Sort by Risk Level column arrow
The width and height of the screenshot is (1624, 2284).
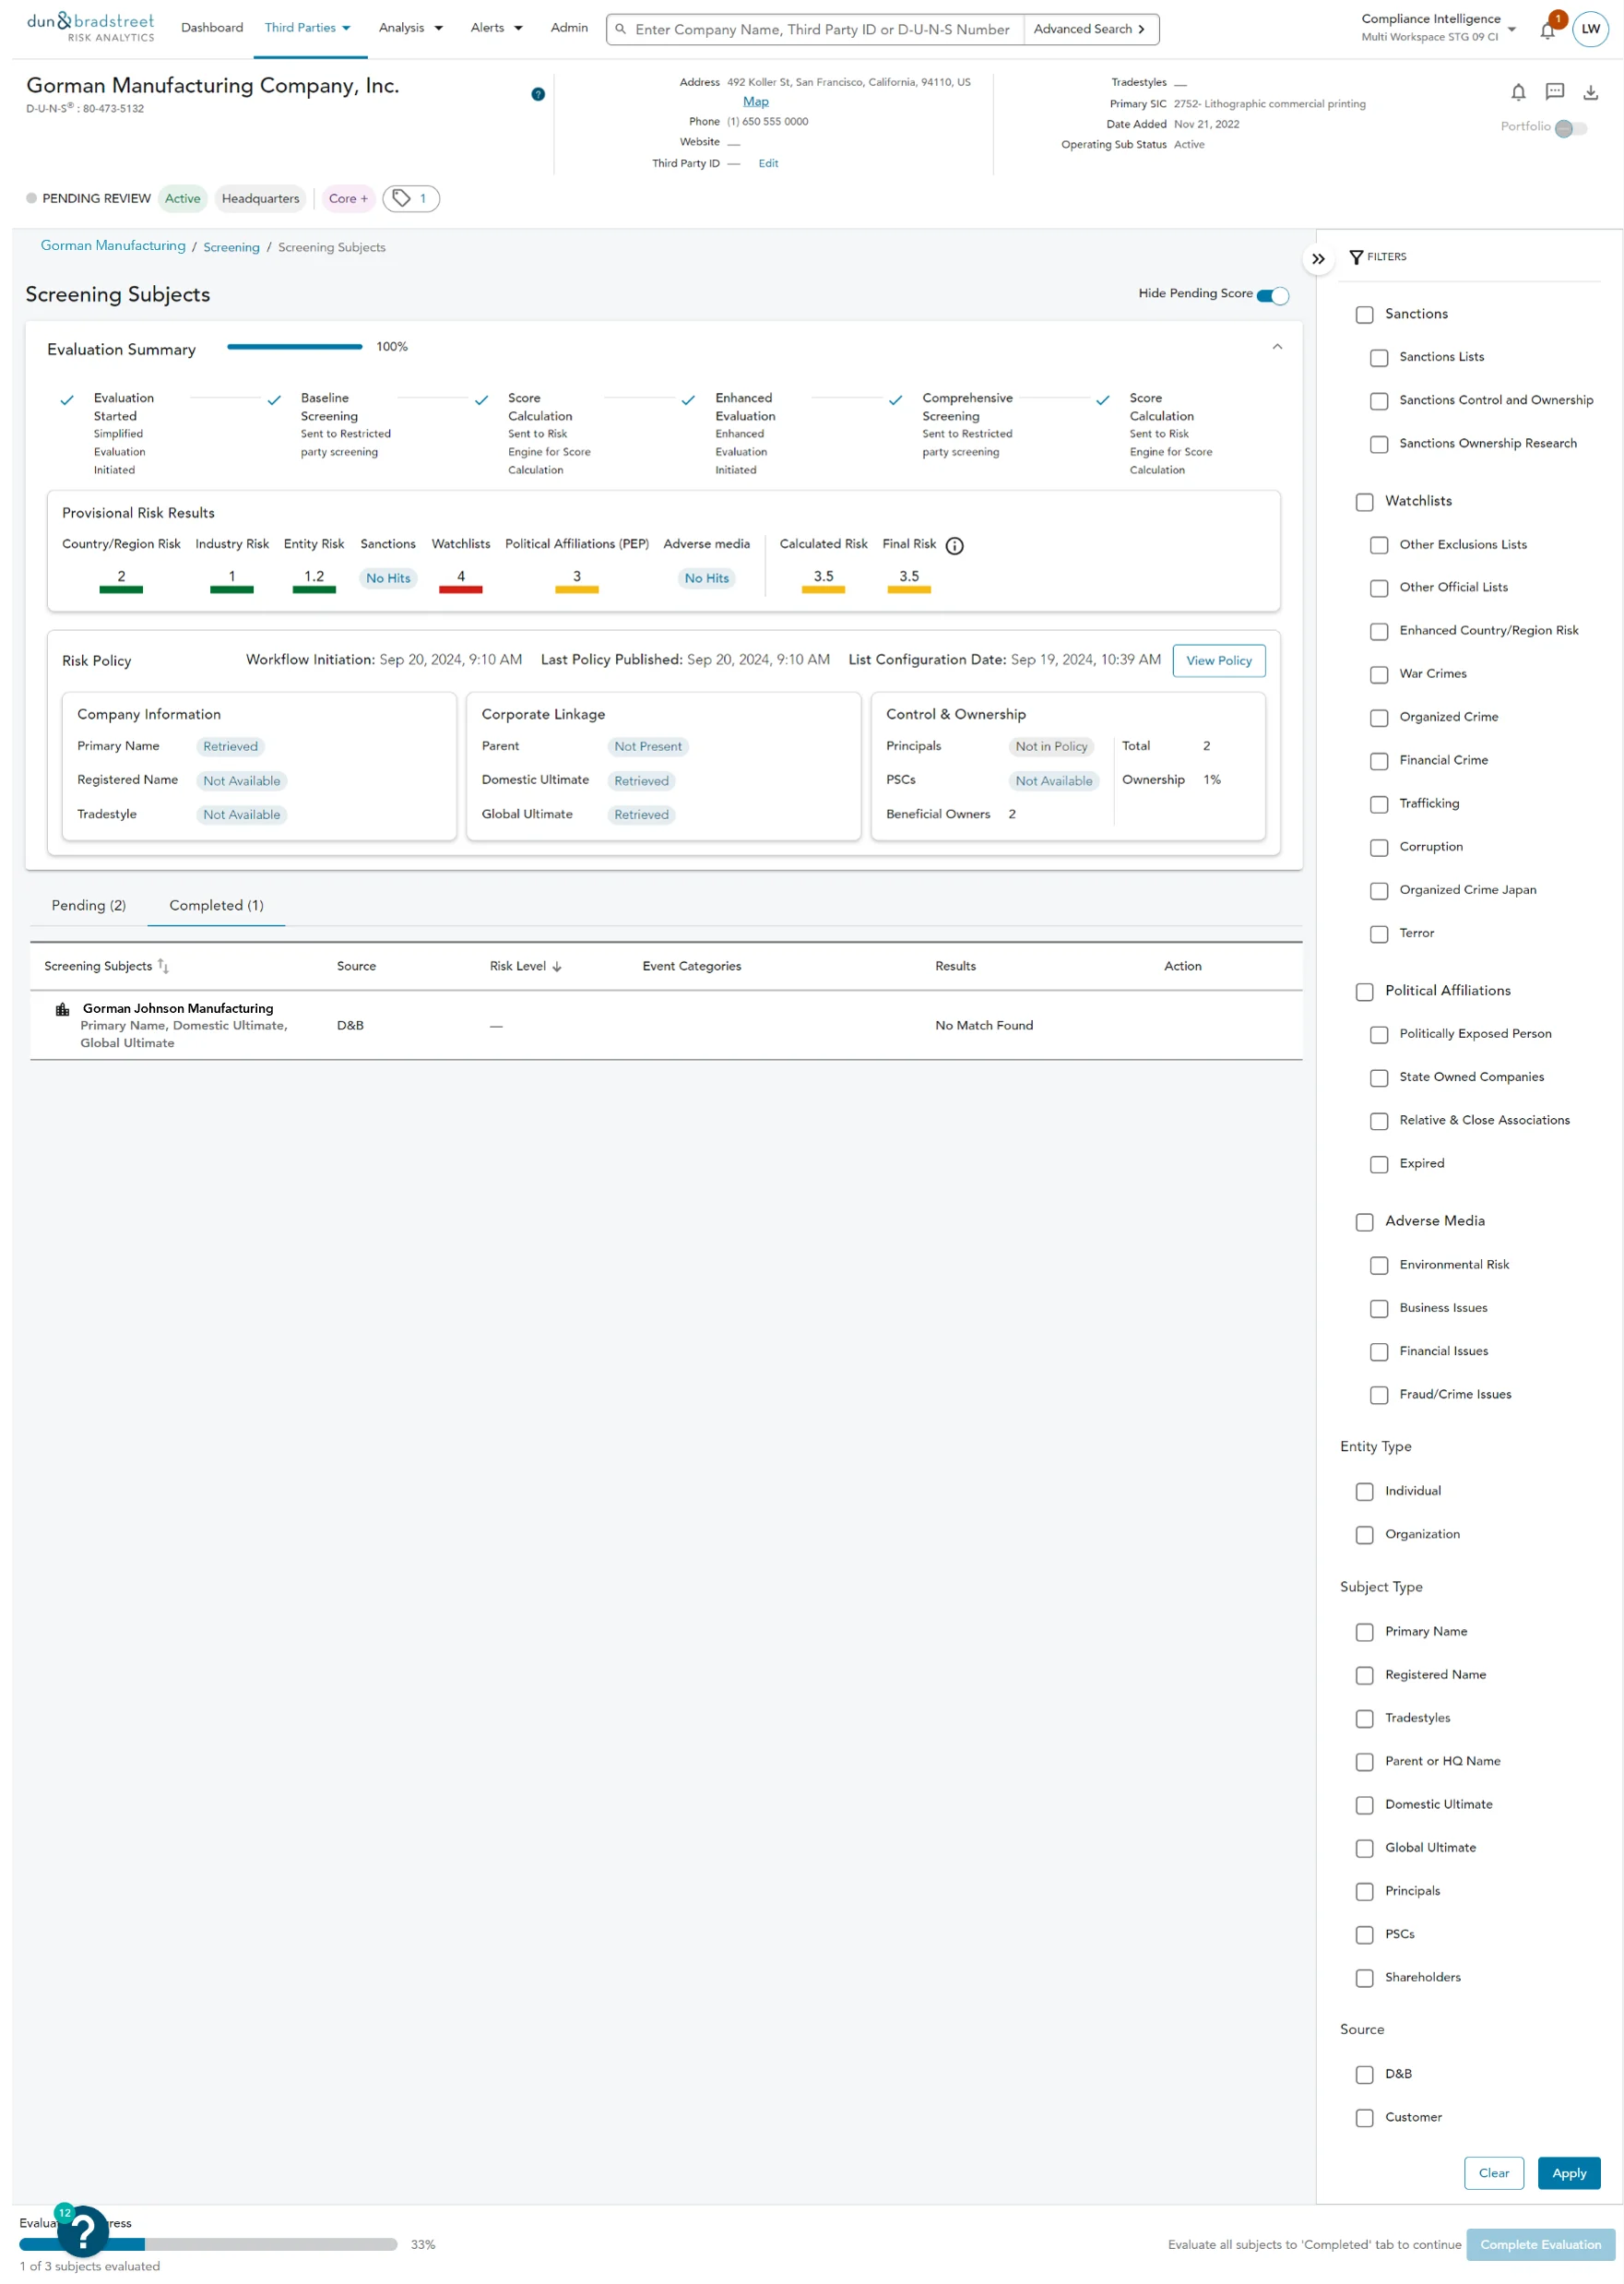coord(557,967)
